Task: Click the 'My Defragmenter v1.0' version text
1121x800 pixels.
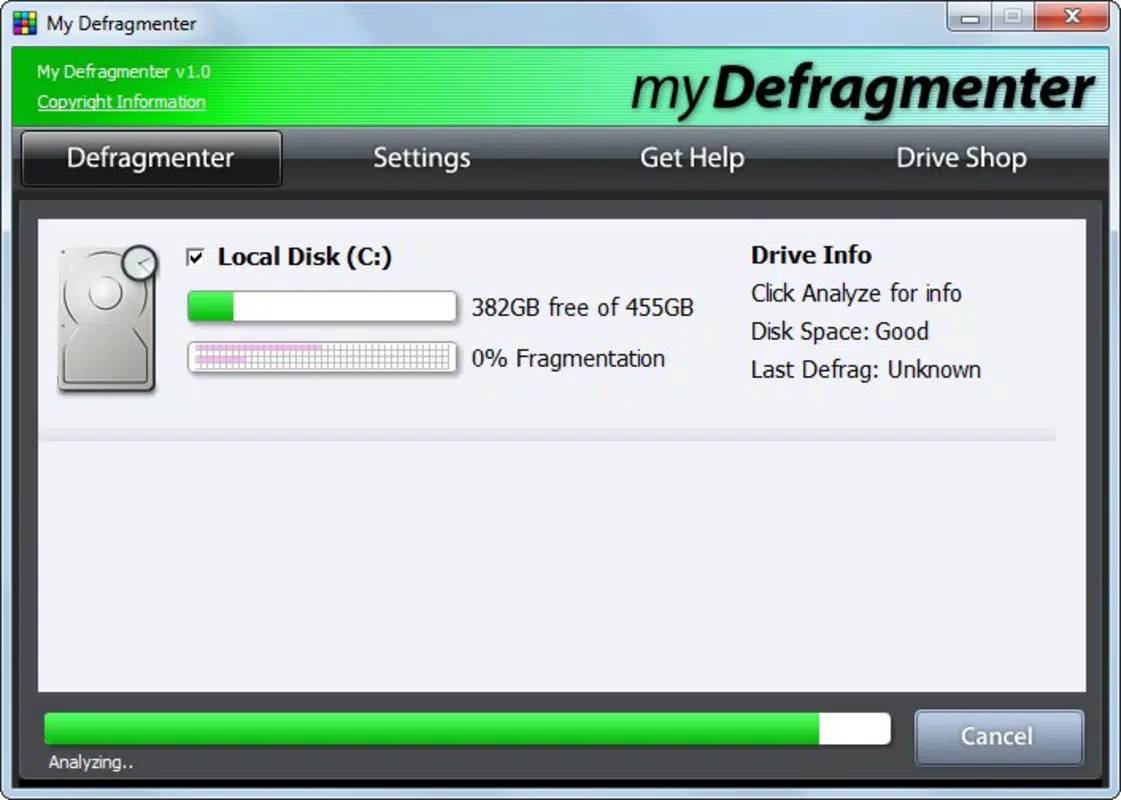Action: click(124, 71)
